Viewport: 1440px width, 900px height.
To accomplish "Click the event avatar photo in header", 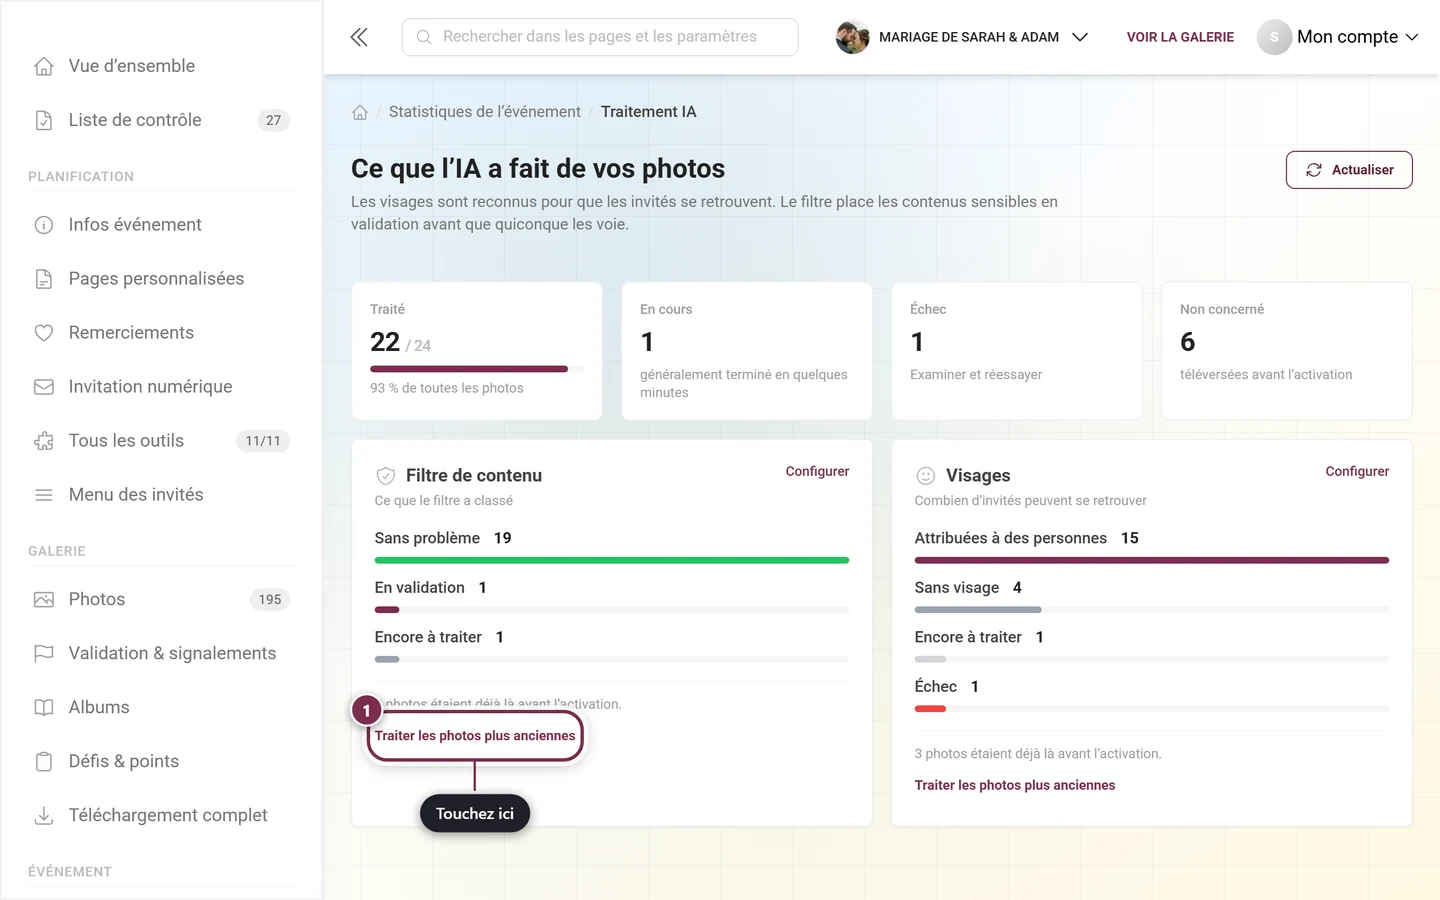I will 852,37.
